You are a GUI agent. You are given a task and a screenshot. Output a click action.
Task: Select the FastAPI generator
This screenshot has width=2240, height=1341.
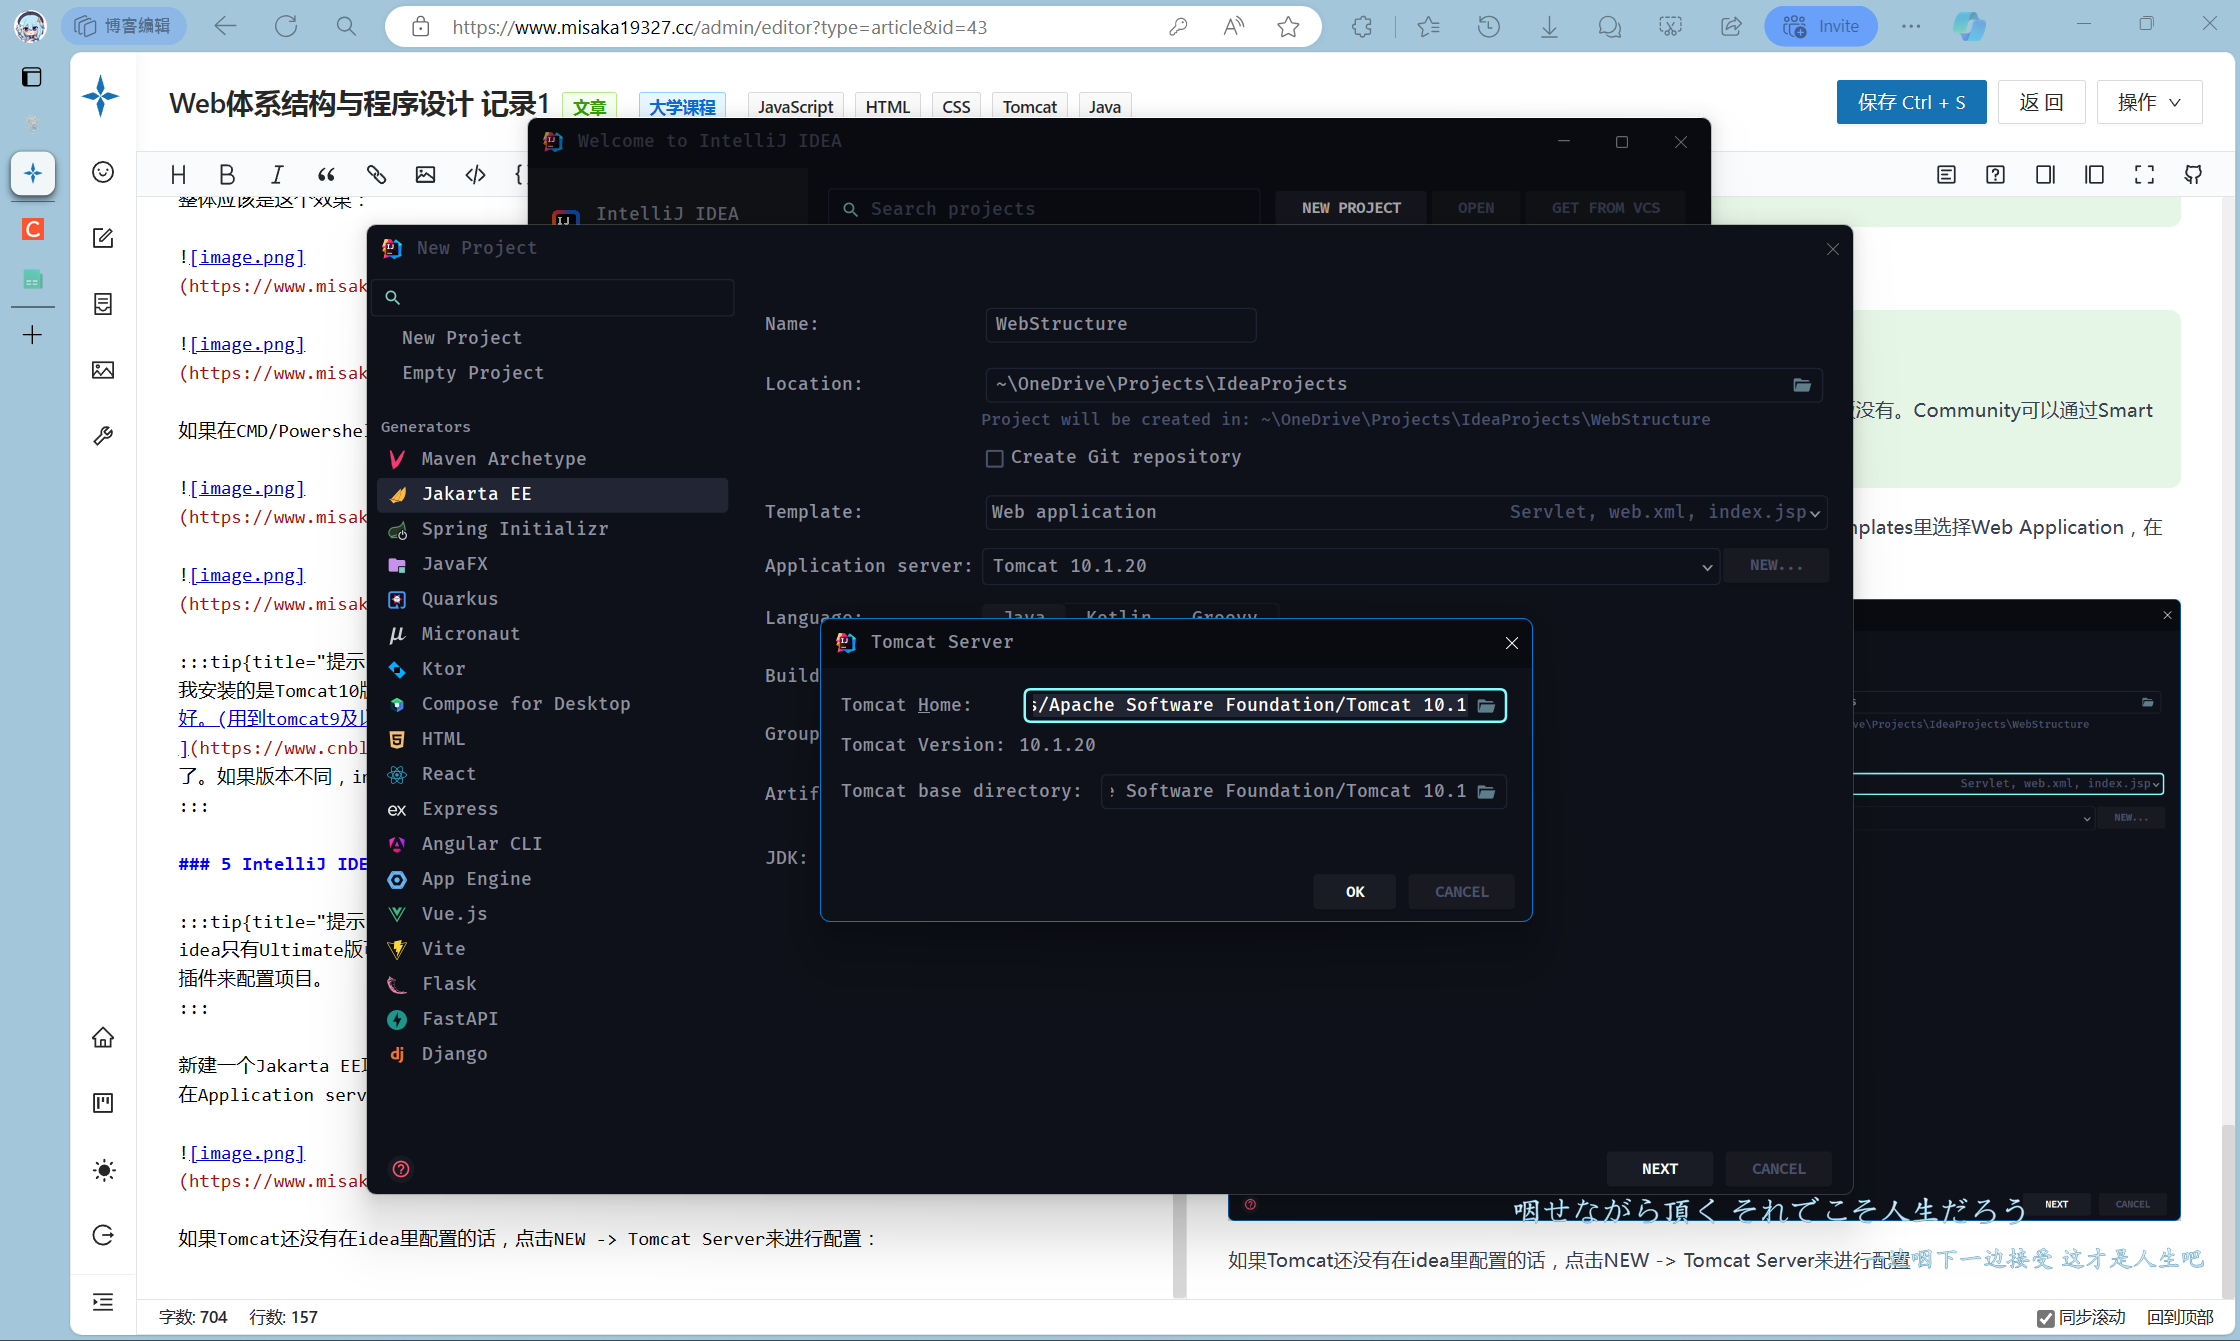point(552,1019)
